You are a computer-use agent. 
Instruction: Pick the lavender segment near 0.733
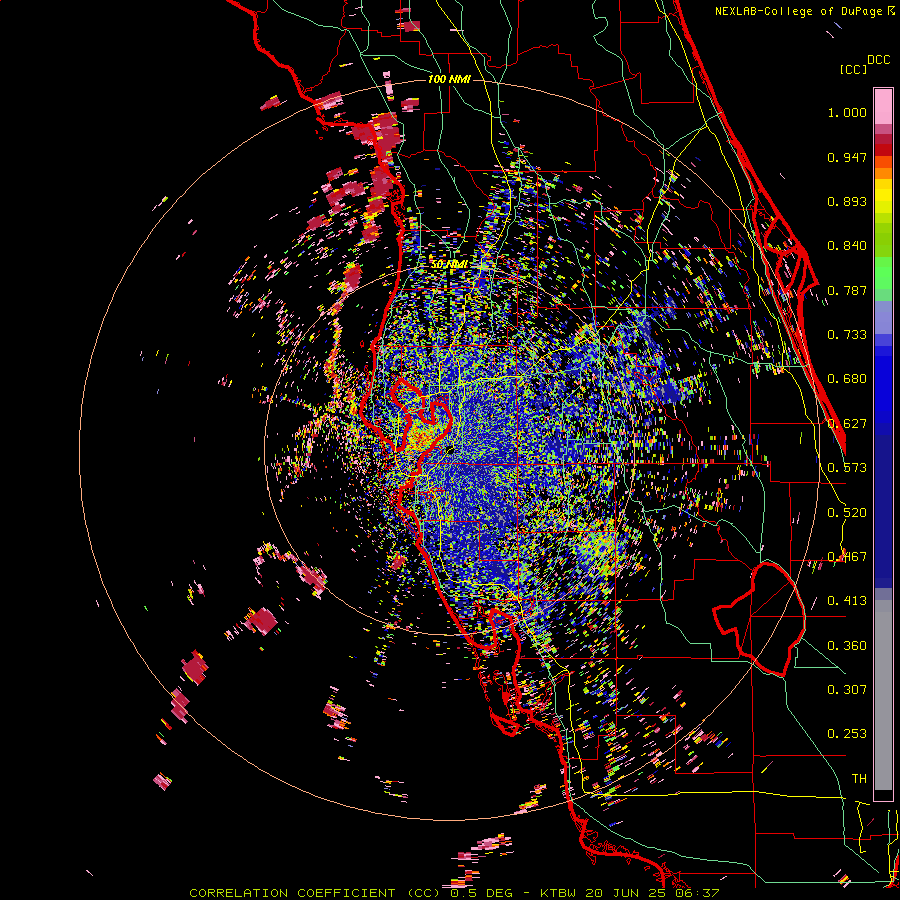pyautogui.click(x=883, y=317)
